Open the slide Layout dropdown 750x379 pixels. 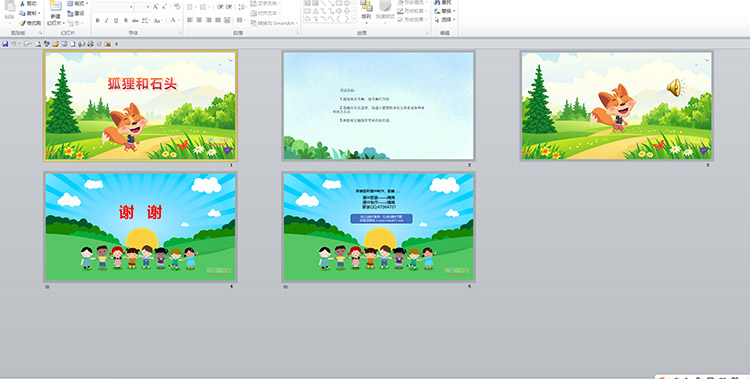78,3
